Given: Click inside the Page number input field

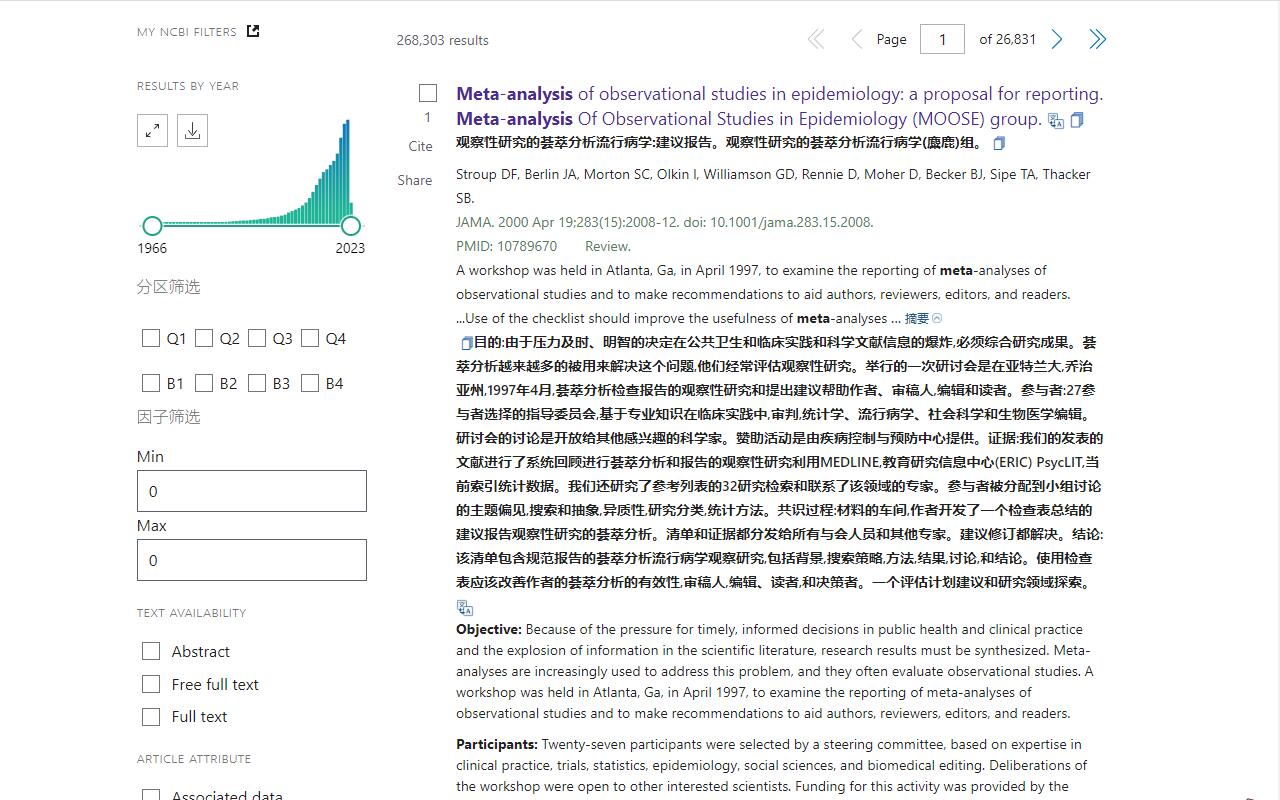Looking at the screenshot, I should (x=941, y=39).
